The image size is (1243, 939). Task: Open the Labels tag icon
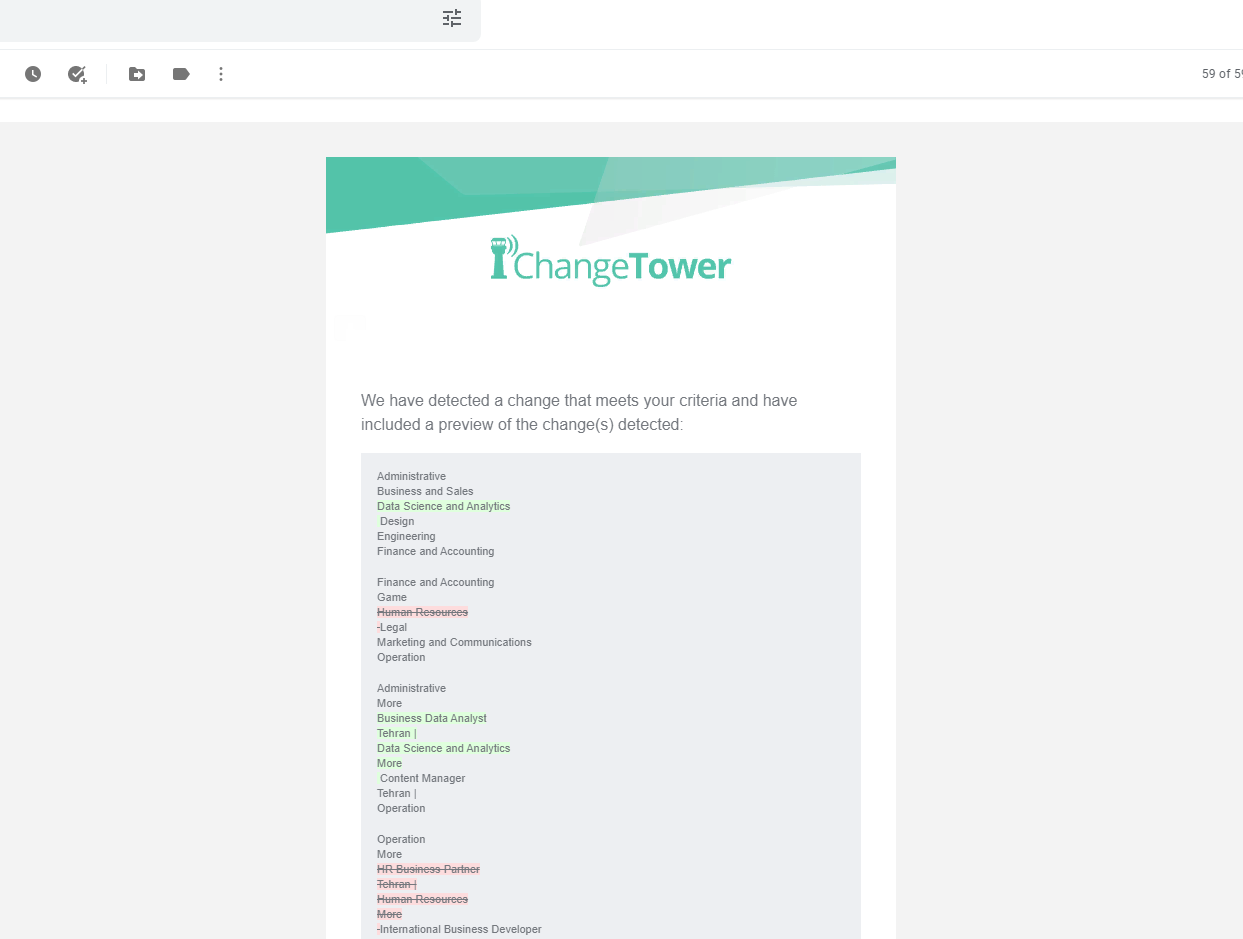click(x=181, y=74)
